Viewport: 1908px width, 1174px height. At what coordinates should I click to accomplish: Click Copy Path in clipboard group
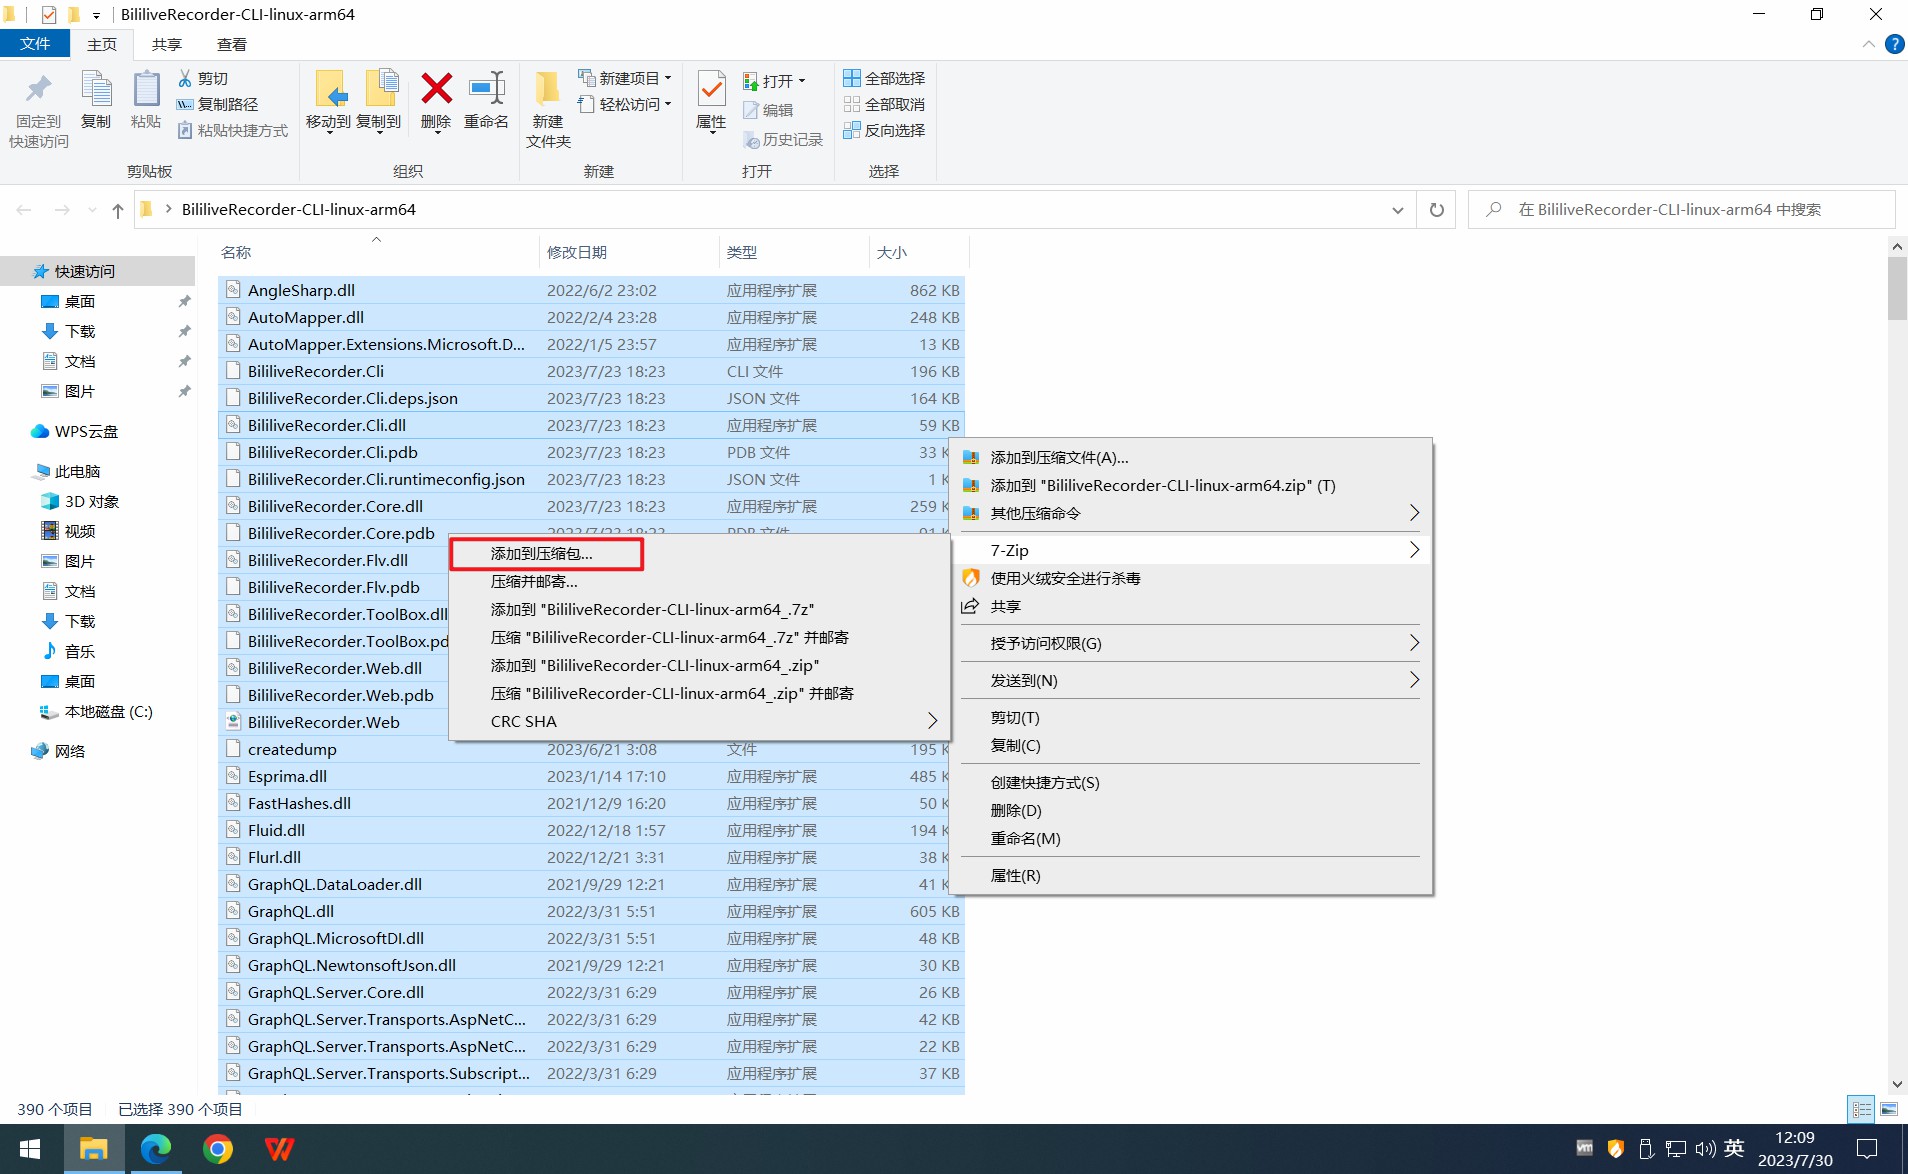[218, 104]
